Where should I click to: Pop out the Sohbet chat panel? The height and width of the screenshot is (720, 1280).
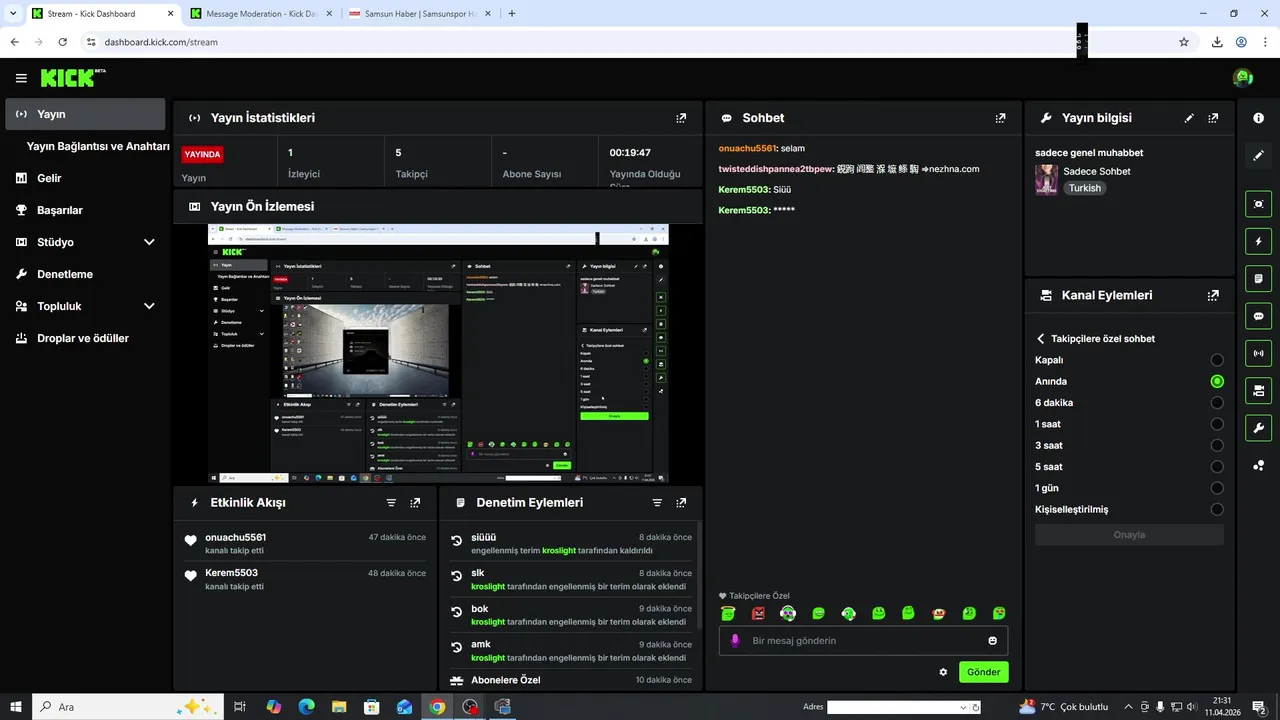pos(1000,118)
